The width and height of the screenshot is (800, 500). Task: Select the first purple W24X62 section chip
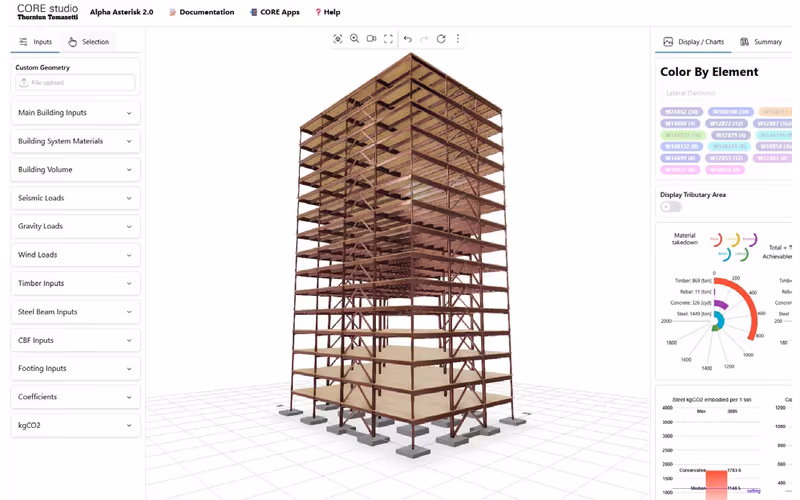[682, 112]
